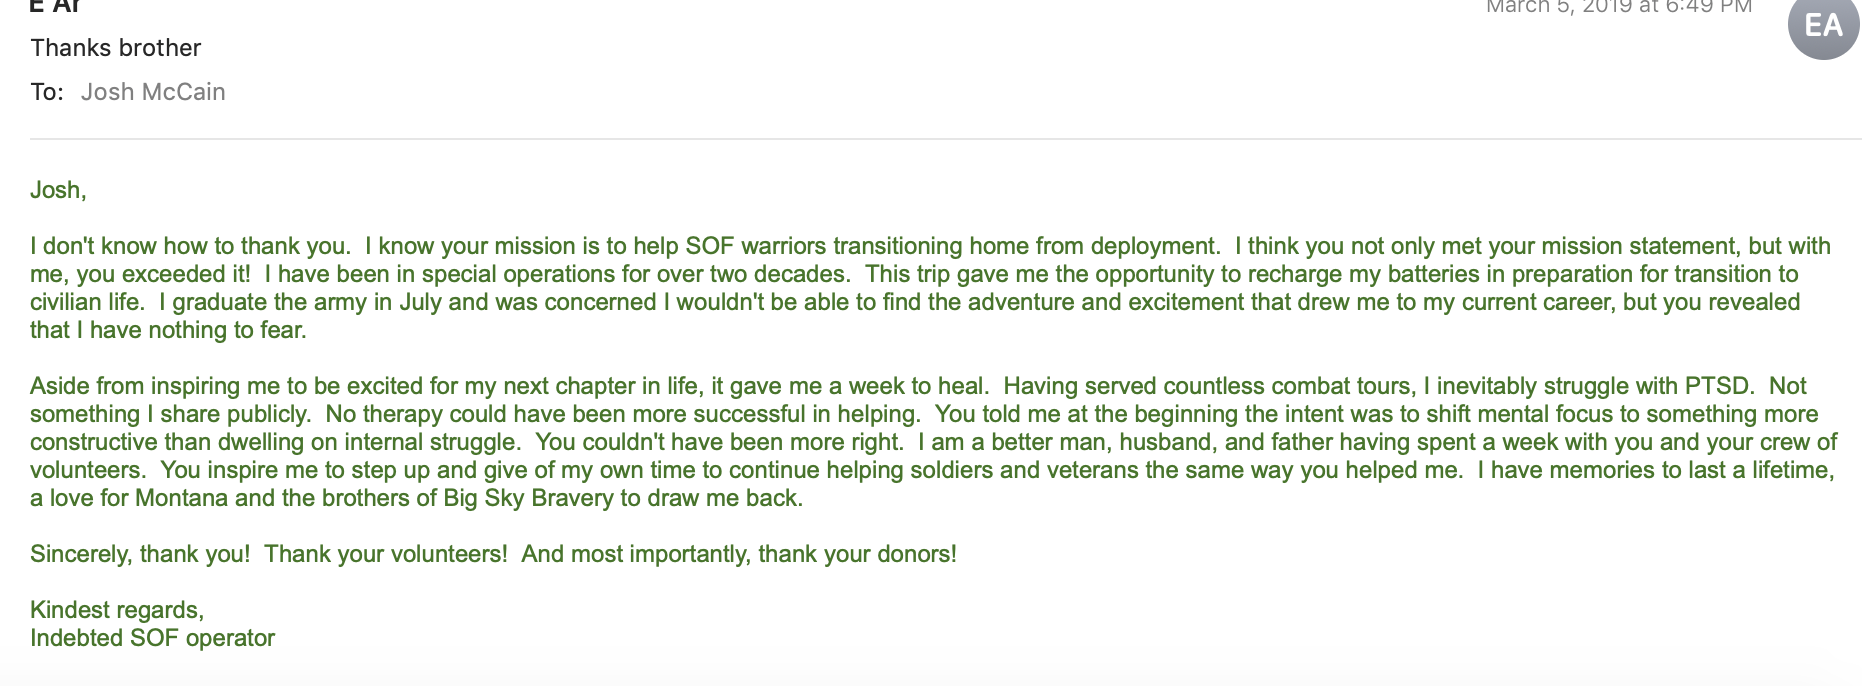Viewport: 1862px width, 686px height.
Task: Select the sender name E Ar
Action: pyautogui.click(x=55, y=6)
